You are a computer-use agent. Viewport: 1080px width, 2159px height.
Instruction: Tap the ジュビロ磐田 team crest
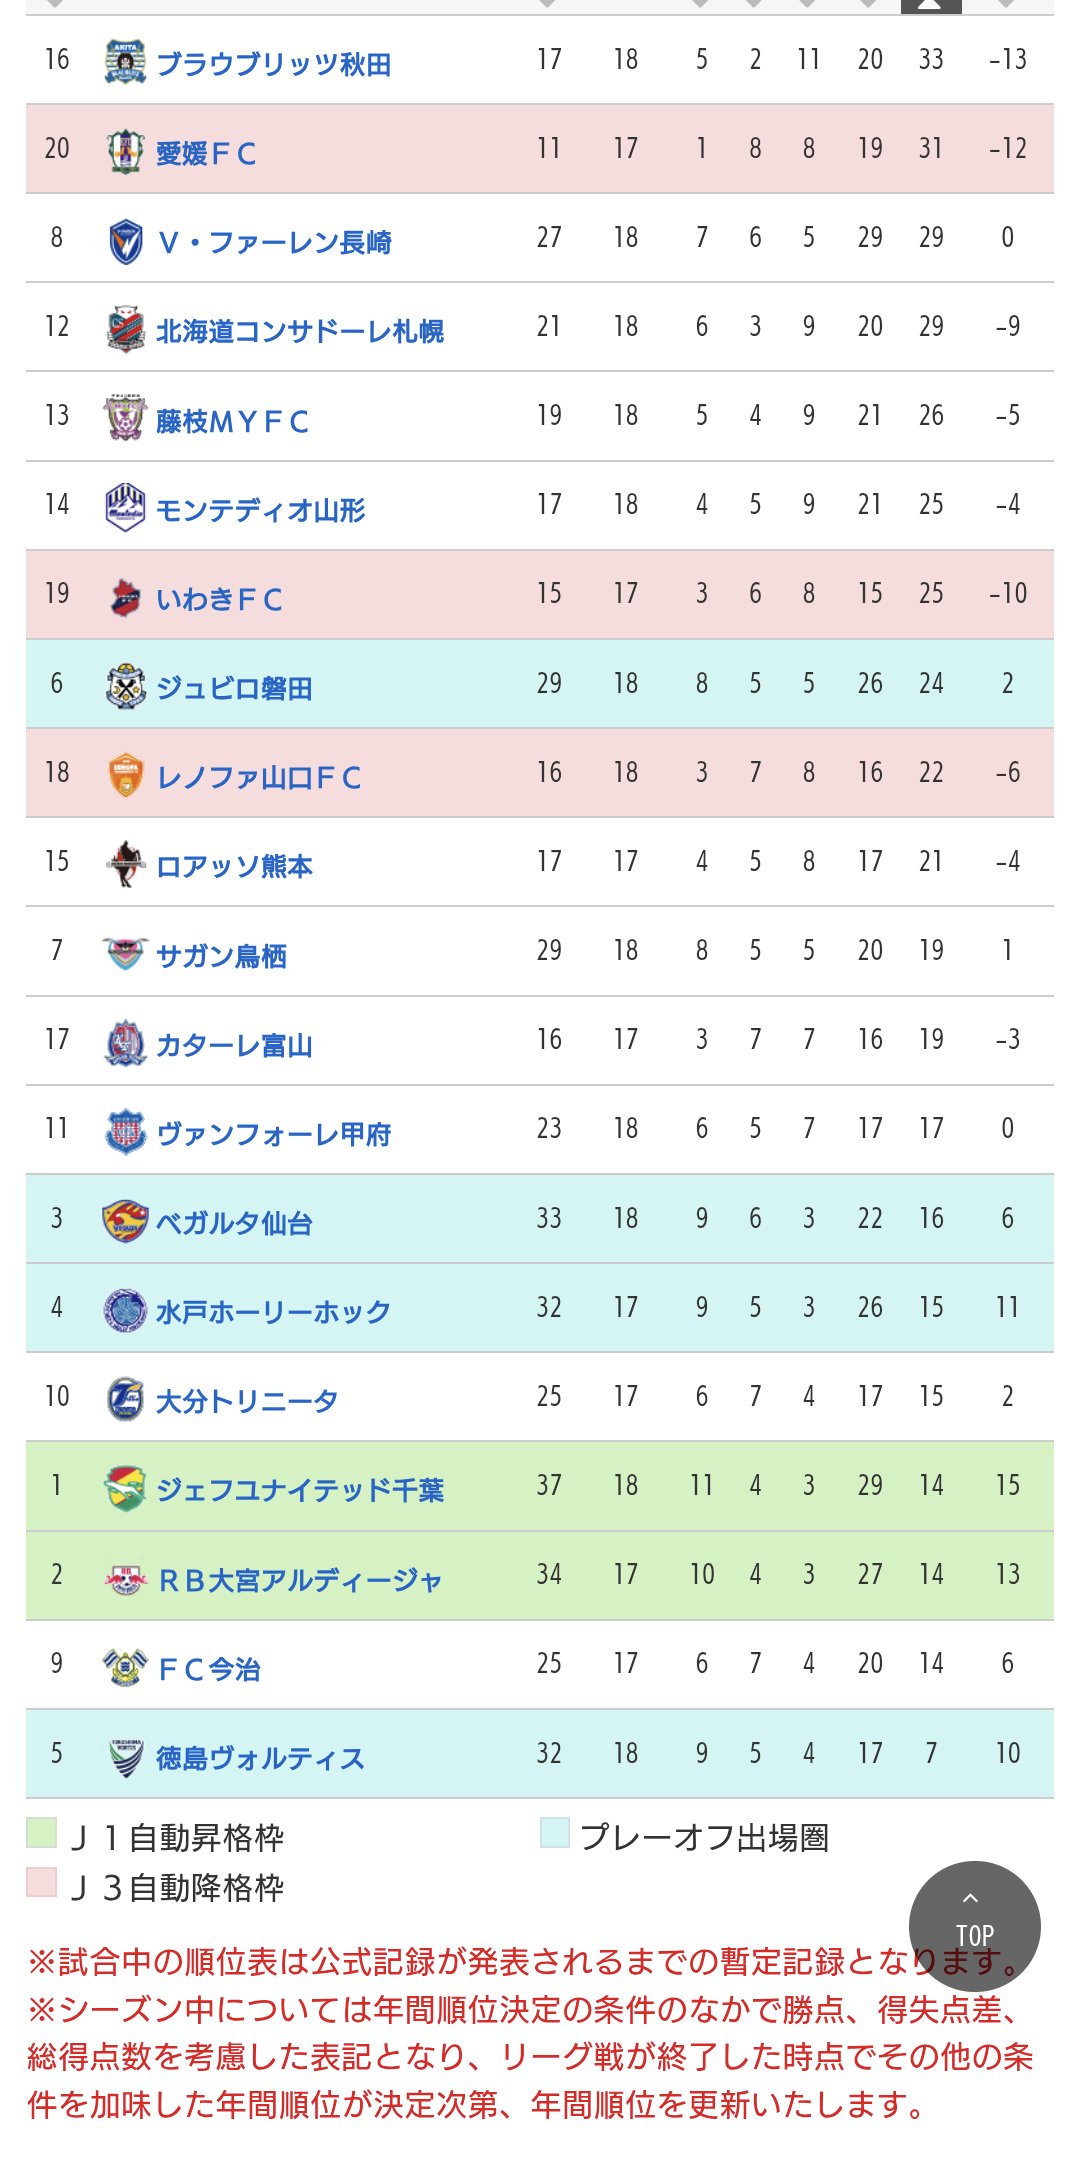click(x=125, y=686)
